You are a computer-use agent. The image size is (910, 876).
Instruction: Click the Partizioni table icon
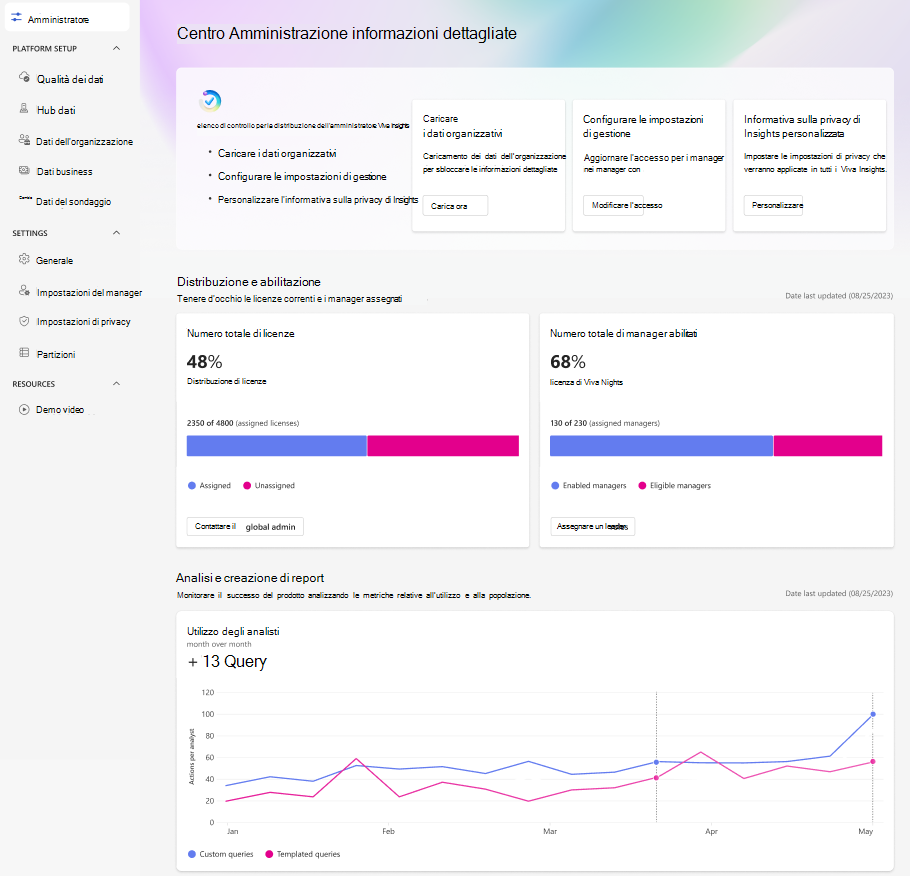[x=24, y=352]
